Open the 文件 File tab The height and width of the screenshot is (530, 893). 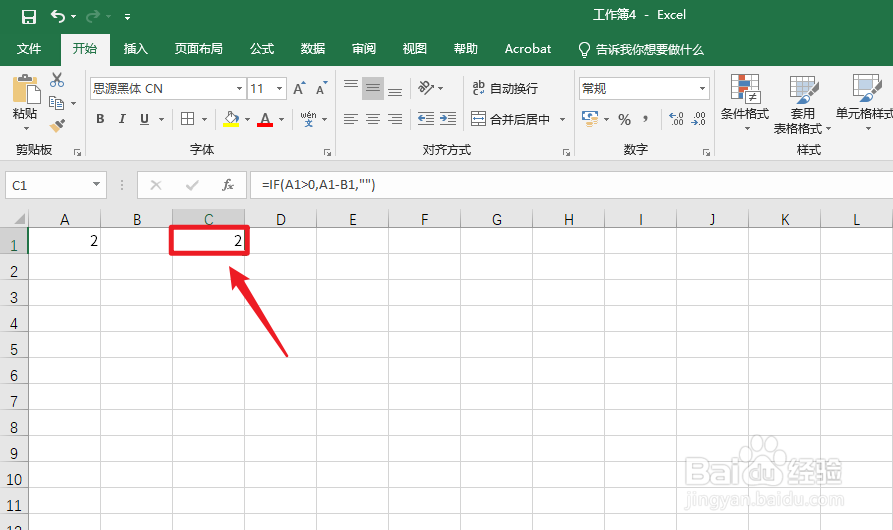pos(28,49)
